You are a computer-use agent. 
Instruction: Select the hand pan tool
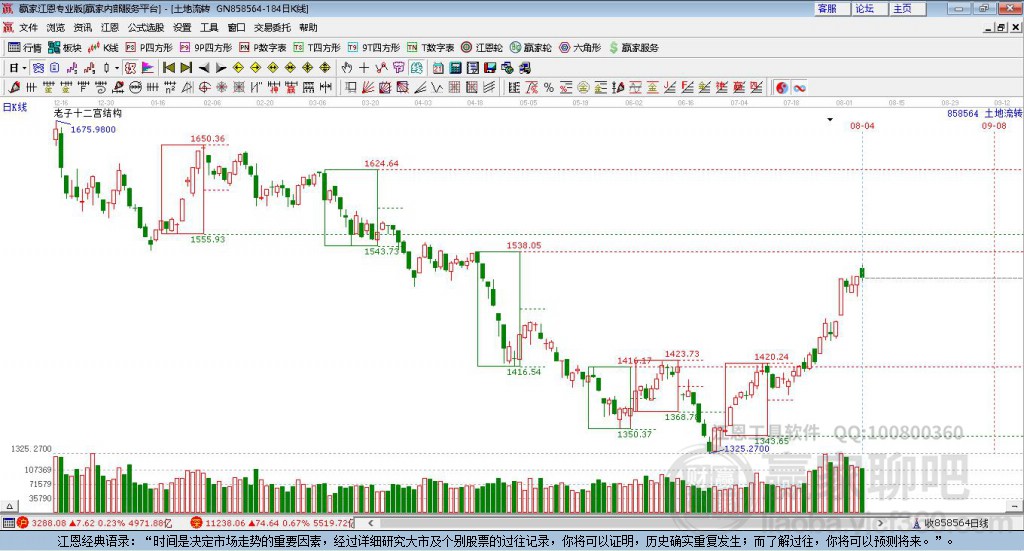(x=347, y=68)
